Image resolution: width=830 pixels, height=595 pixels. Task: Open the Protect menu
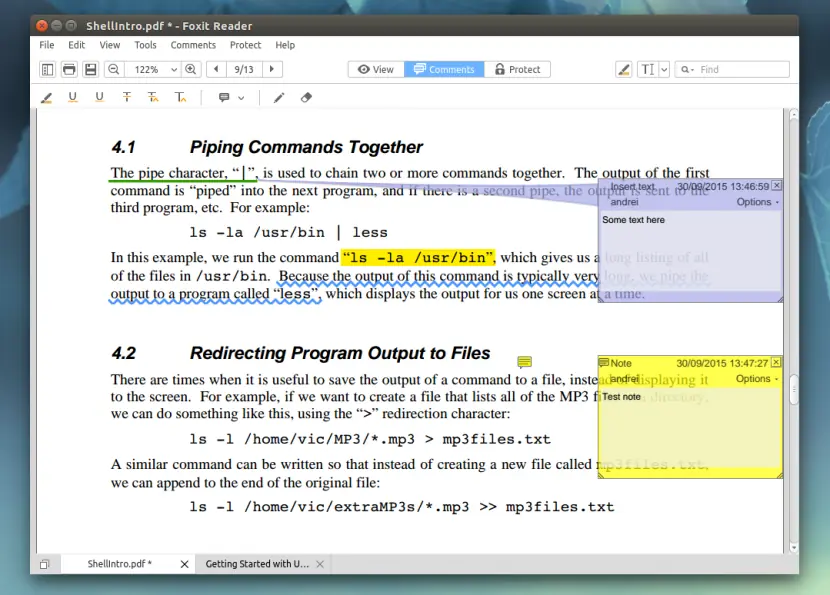[x=245, y=45]
